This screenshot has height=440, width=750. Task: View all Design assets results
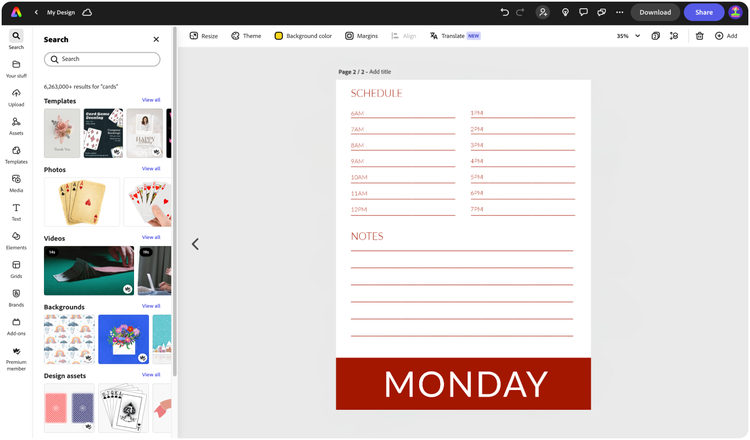(151, 374)
